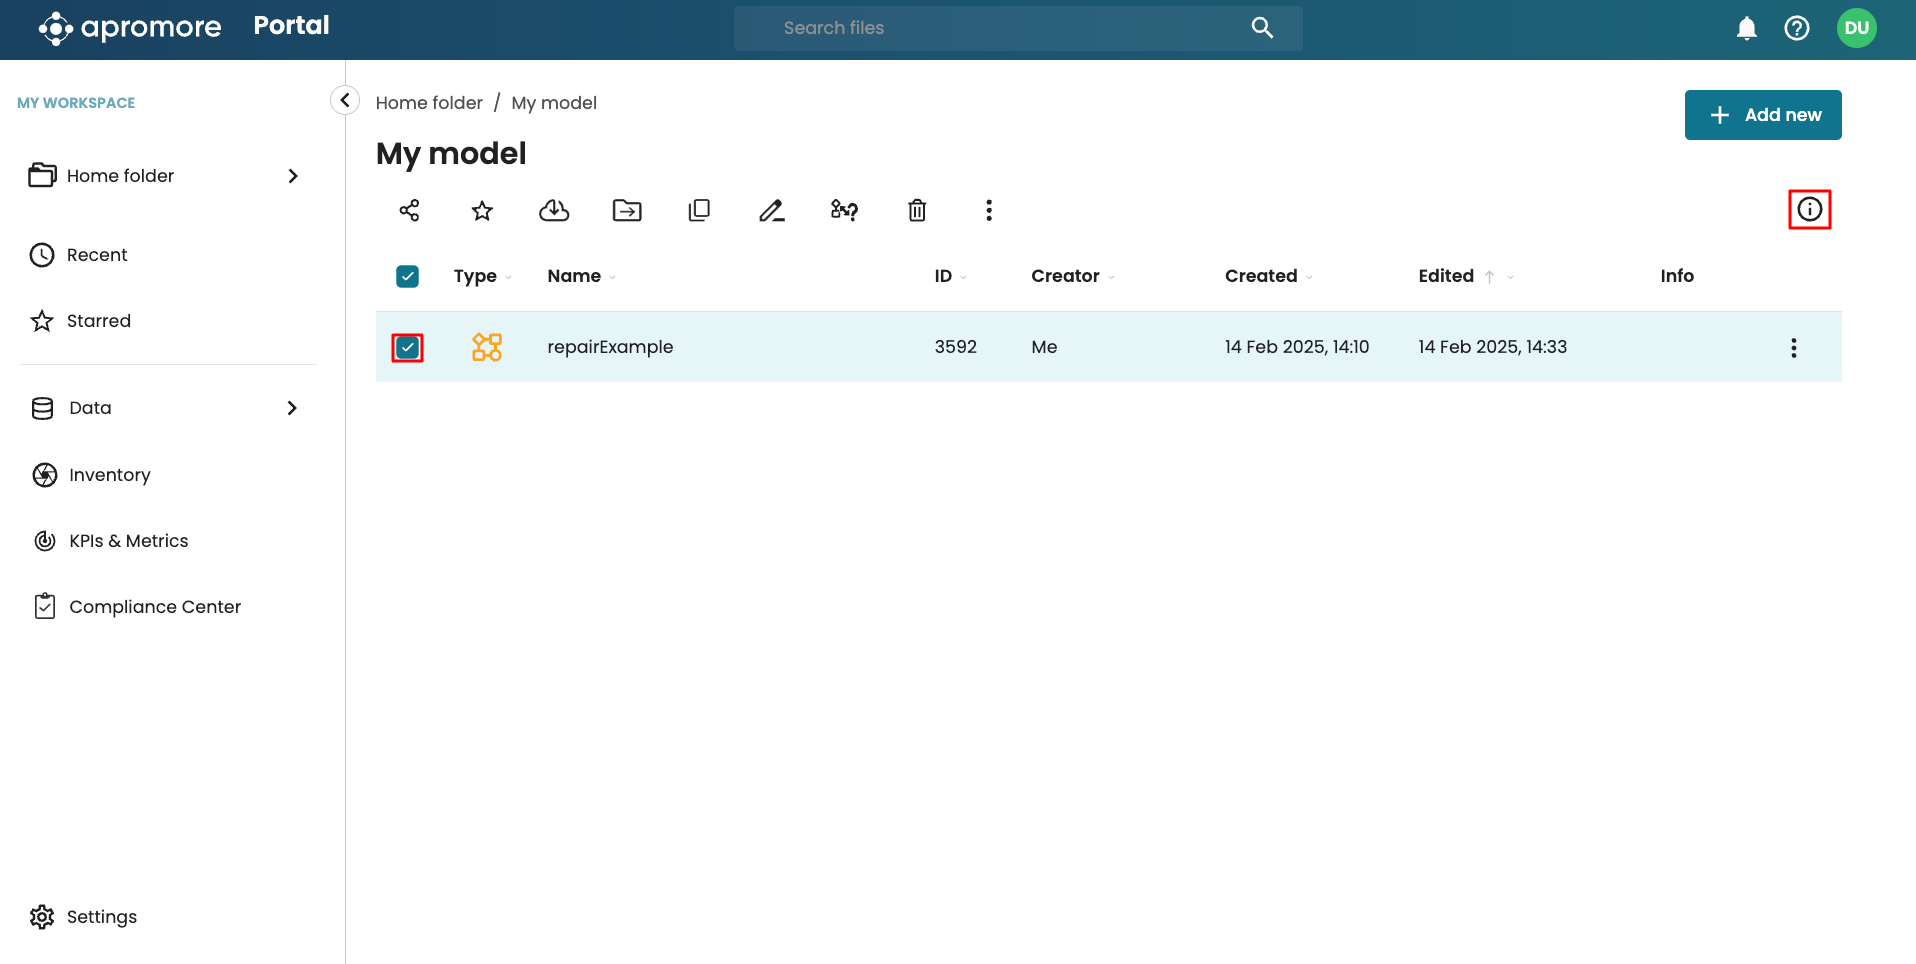
Task: Click the cloud download icon
Action: [x=554, y=210]
